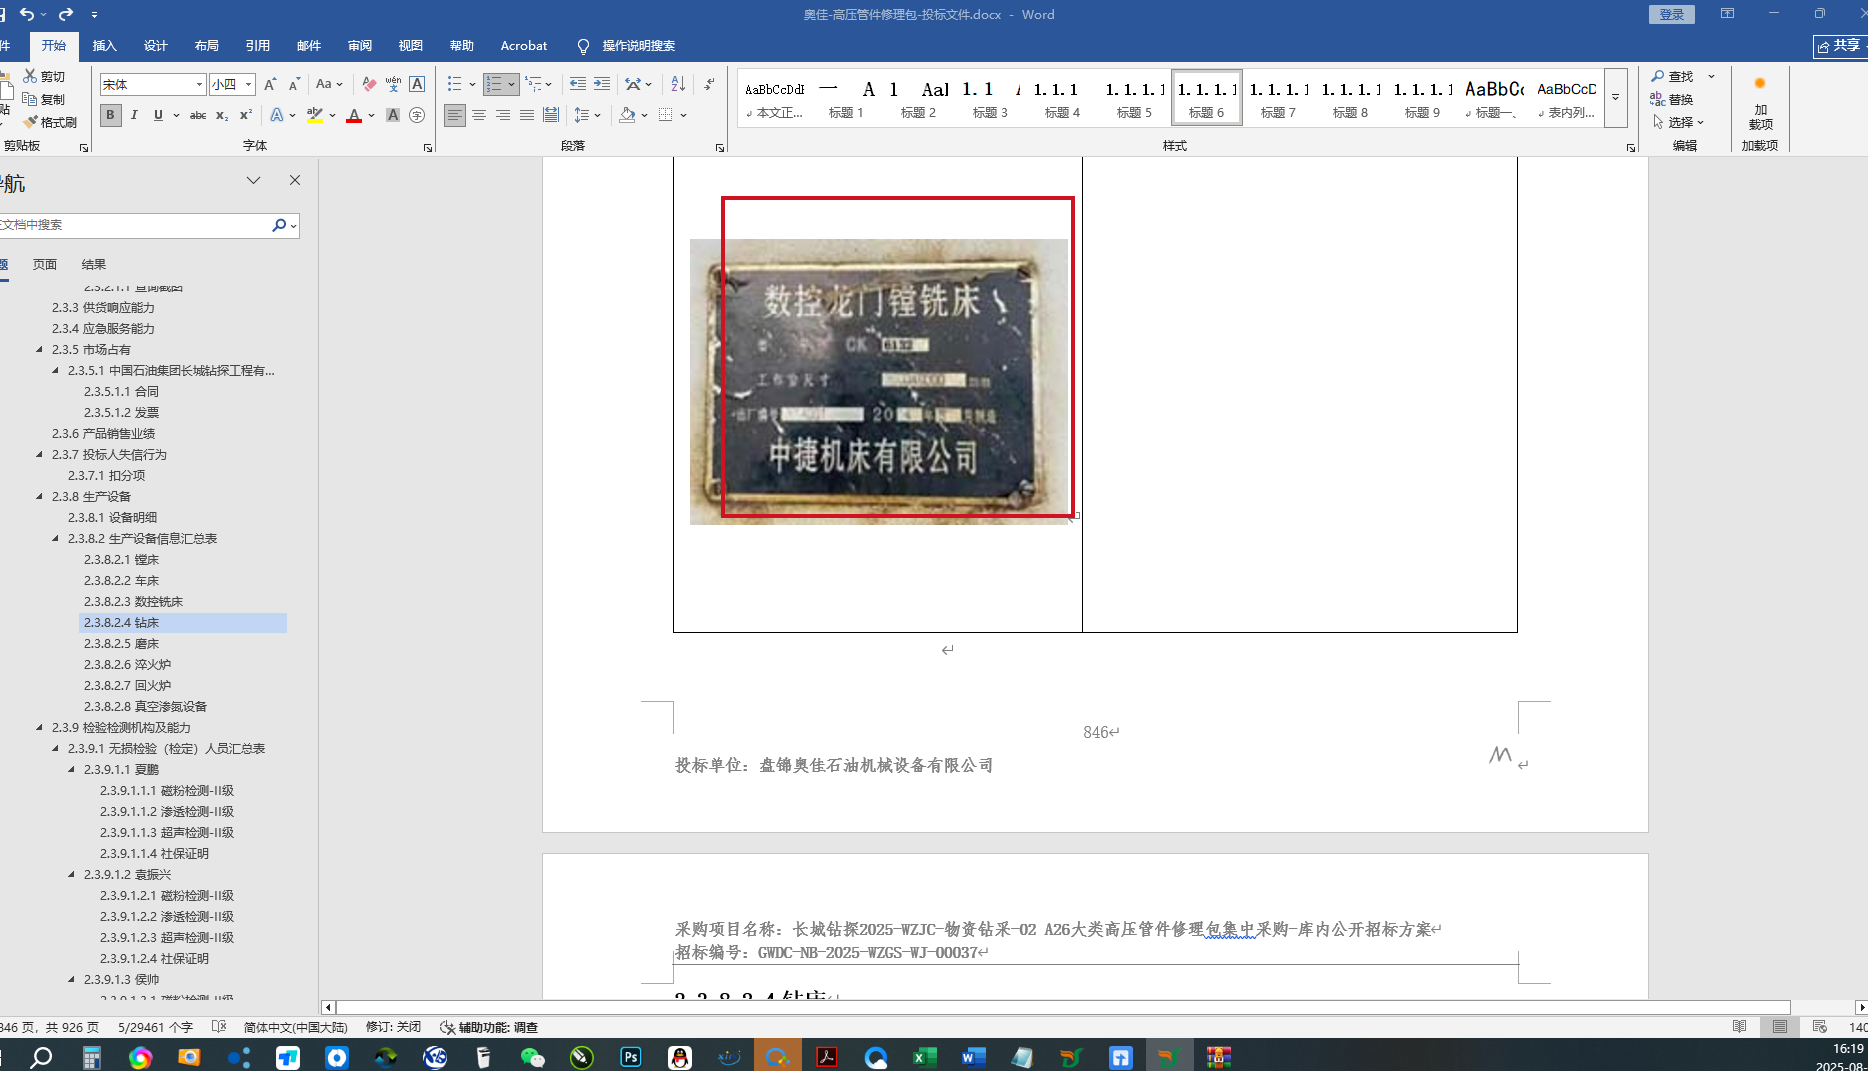
Task: Click the Format Painter brush icon
Action: pos(31,122)
